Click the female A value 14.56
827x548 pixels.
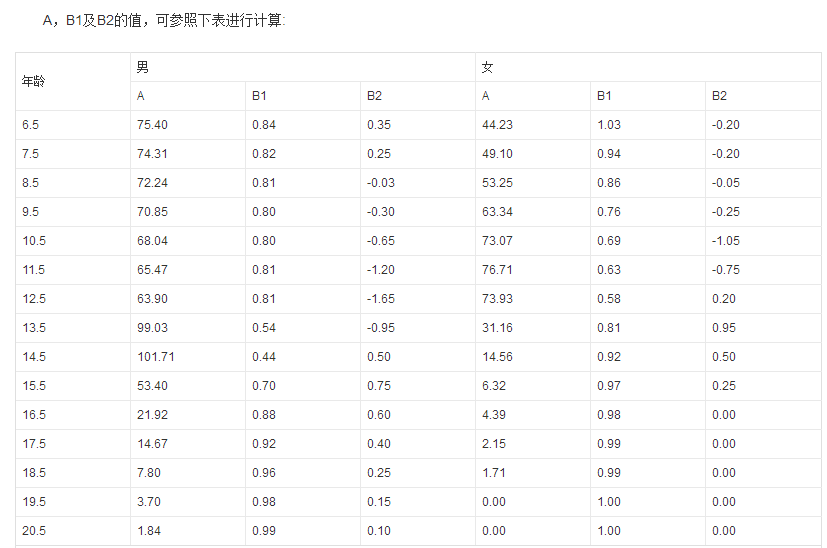pyautogui.click(x=497, y=357)
